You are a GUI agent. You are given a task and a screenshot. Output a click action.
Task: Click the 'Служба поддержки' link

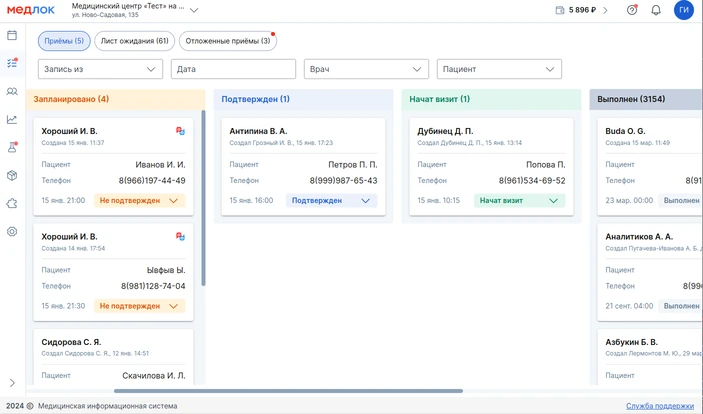coord(659,406)
